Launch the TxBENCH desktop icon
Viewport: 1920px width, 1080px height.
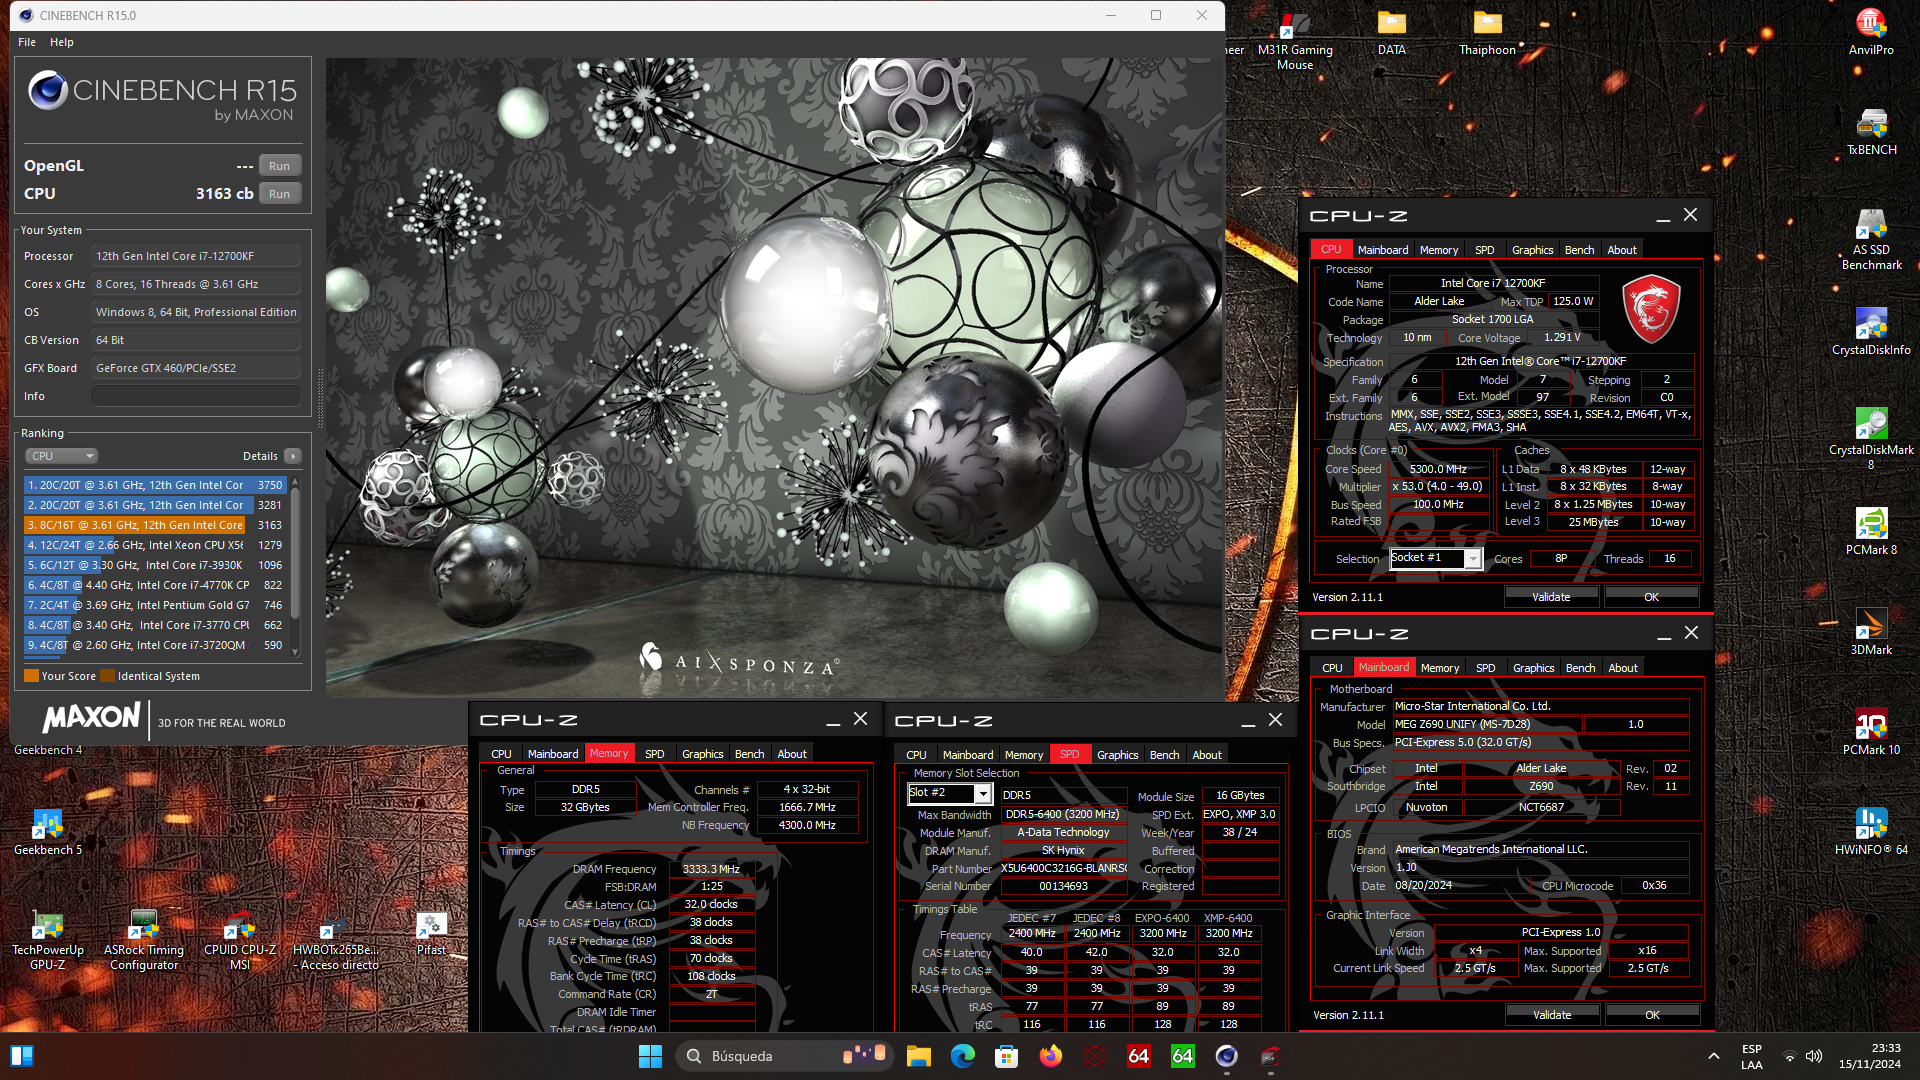tap(1871, 131)
